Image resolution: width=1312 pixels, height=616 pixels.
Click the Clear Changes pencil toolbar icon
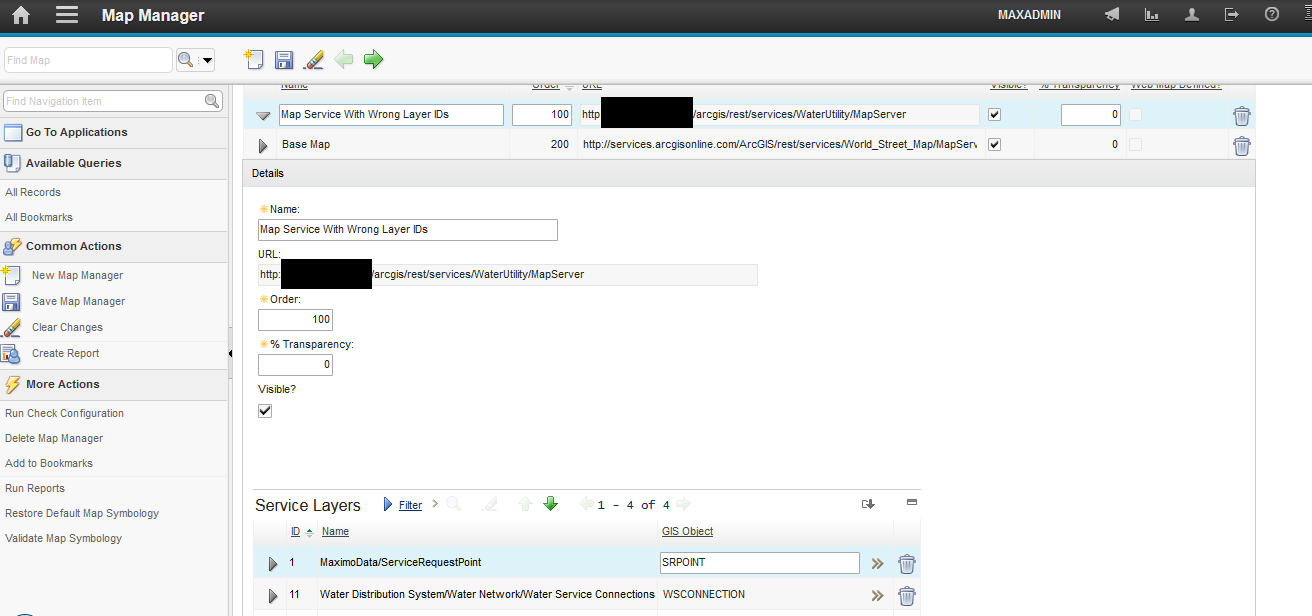(x=314, y=60)
